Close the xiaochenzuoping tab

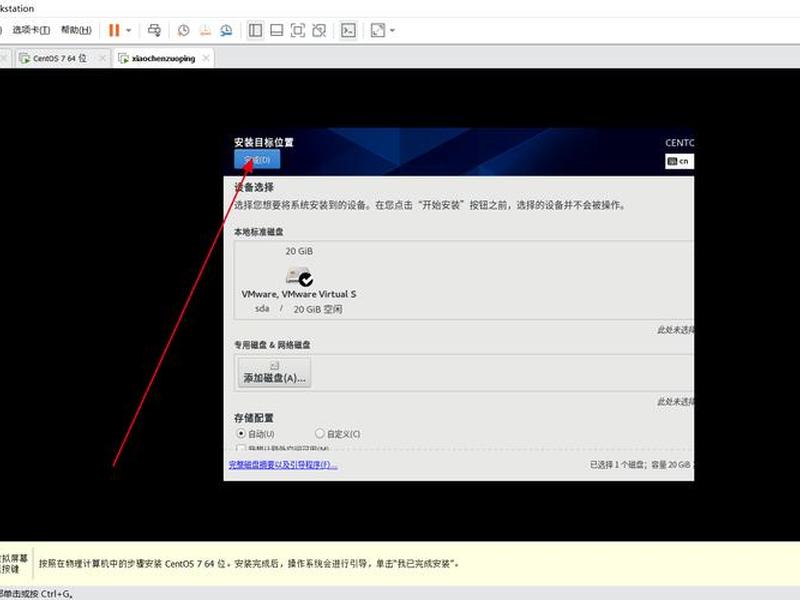click(206, 58)
